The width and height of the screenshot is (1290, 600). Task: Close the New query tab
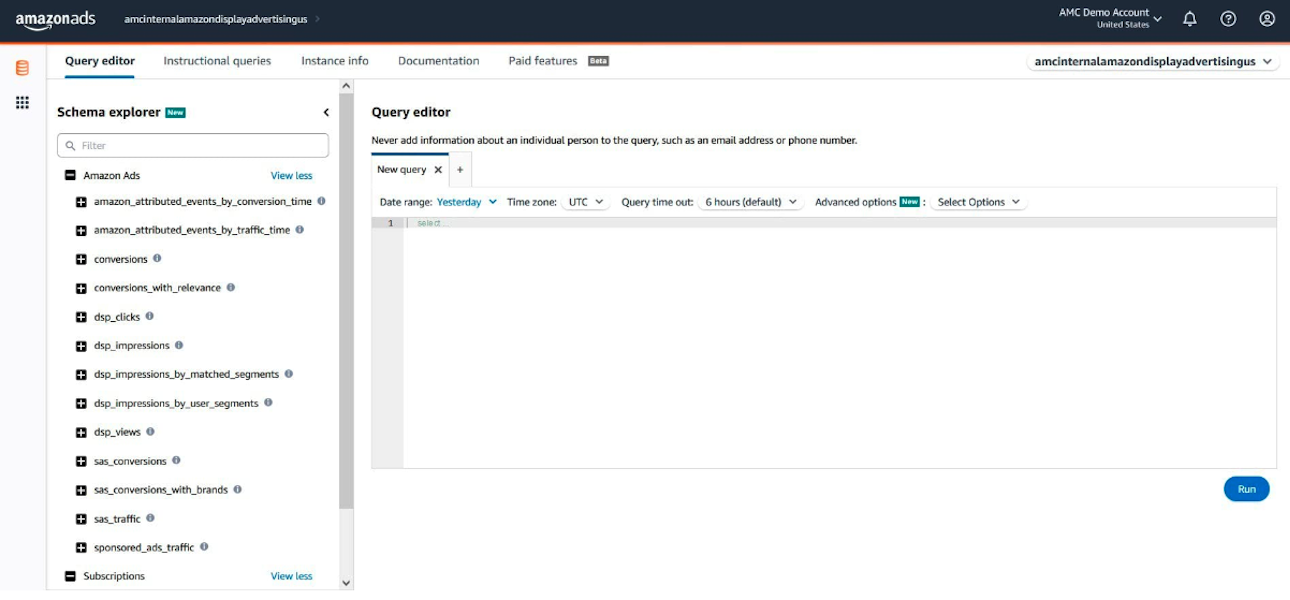[438, 170]
